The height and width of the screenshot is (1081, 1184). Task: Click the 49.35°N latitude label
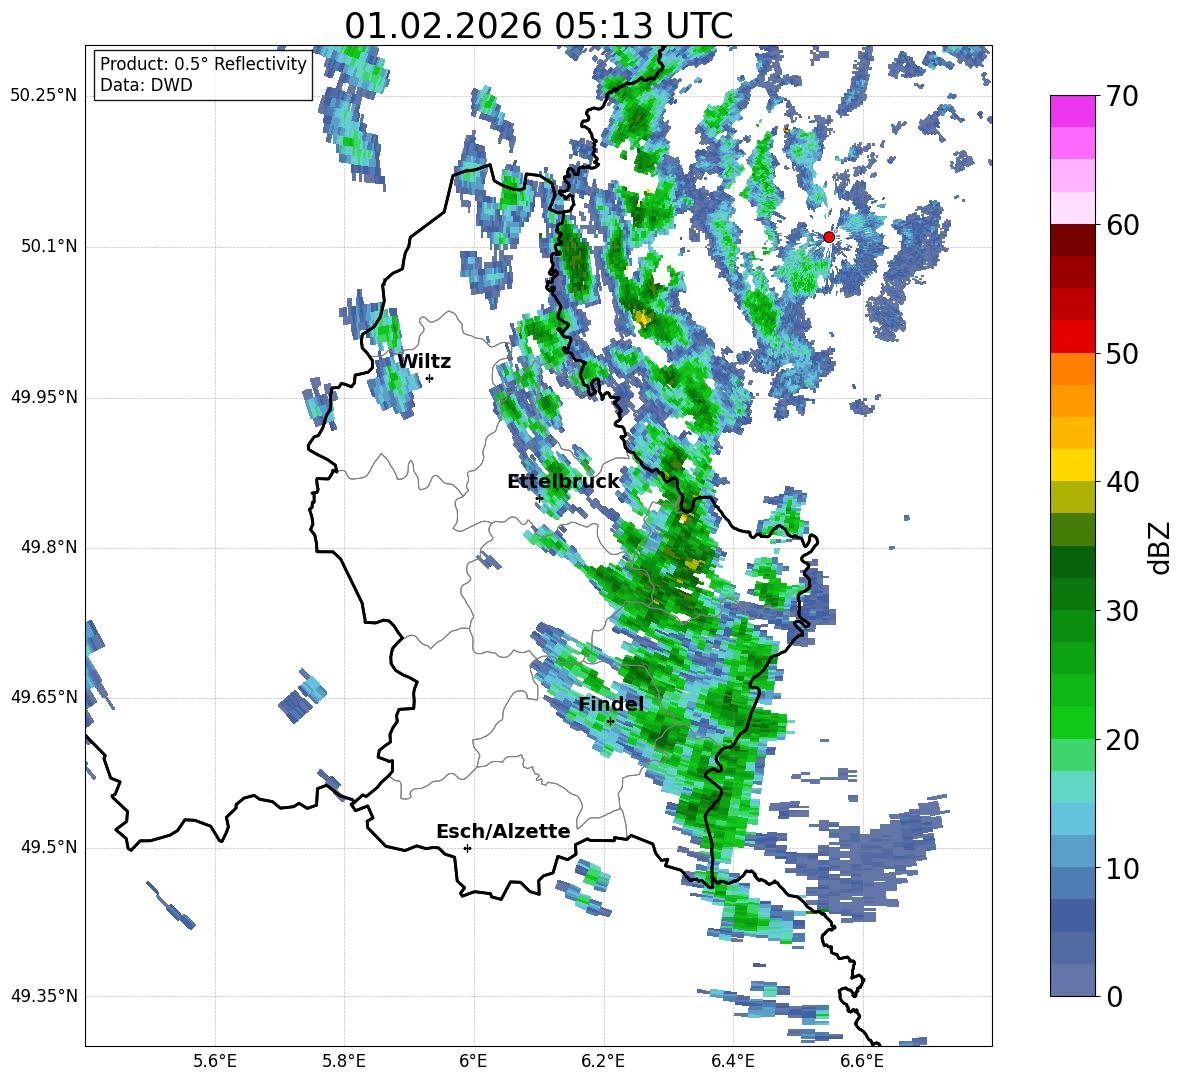[44, 996]
